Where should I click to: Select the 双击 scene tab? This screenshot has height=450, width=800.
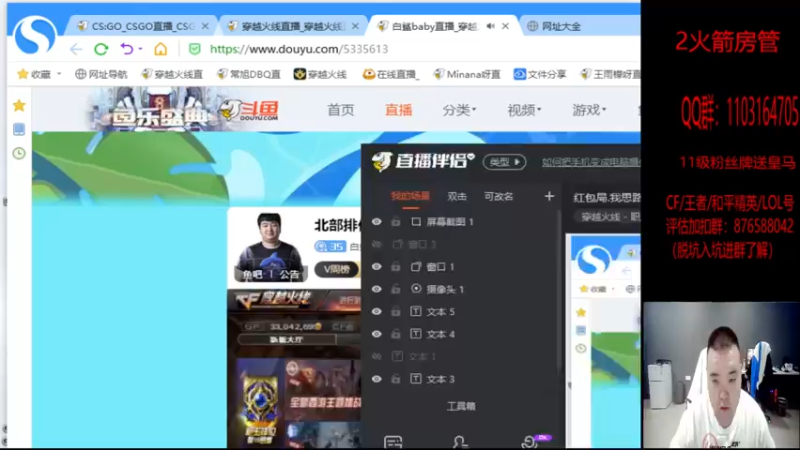point(457,196)
